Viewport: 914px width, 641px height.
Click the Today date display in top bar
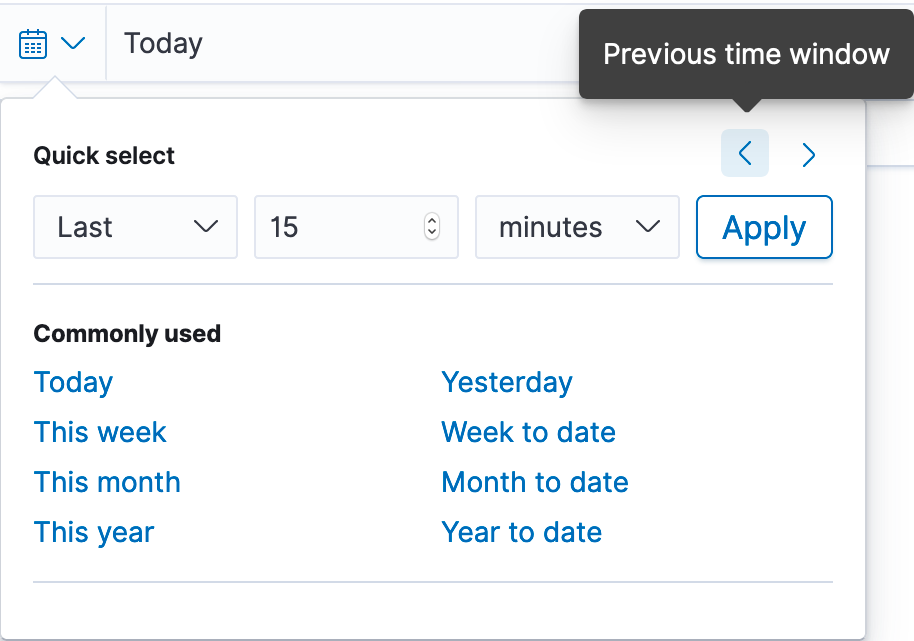(163, 44)
